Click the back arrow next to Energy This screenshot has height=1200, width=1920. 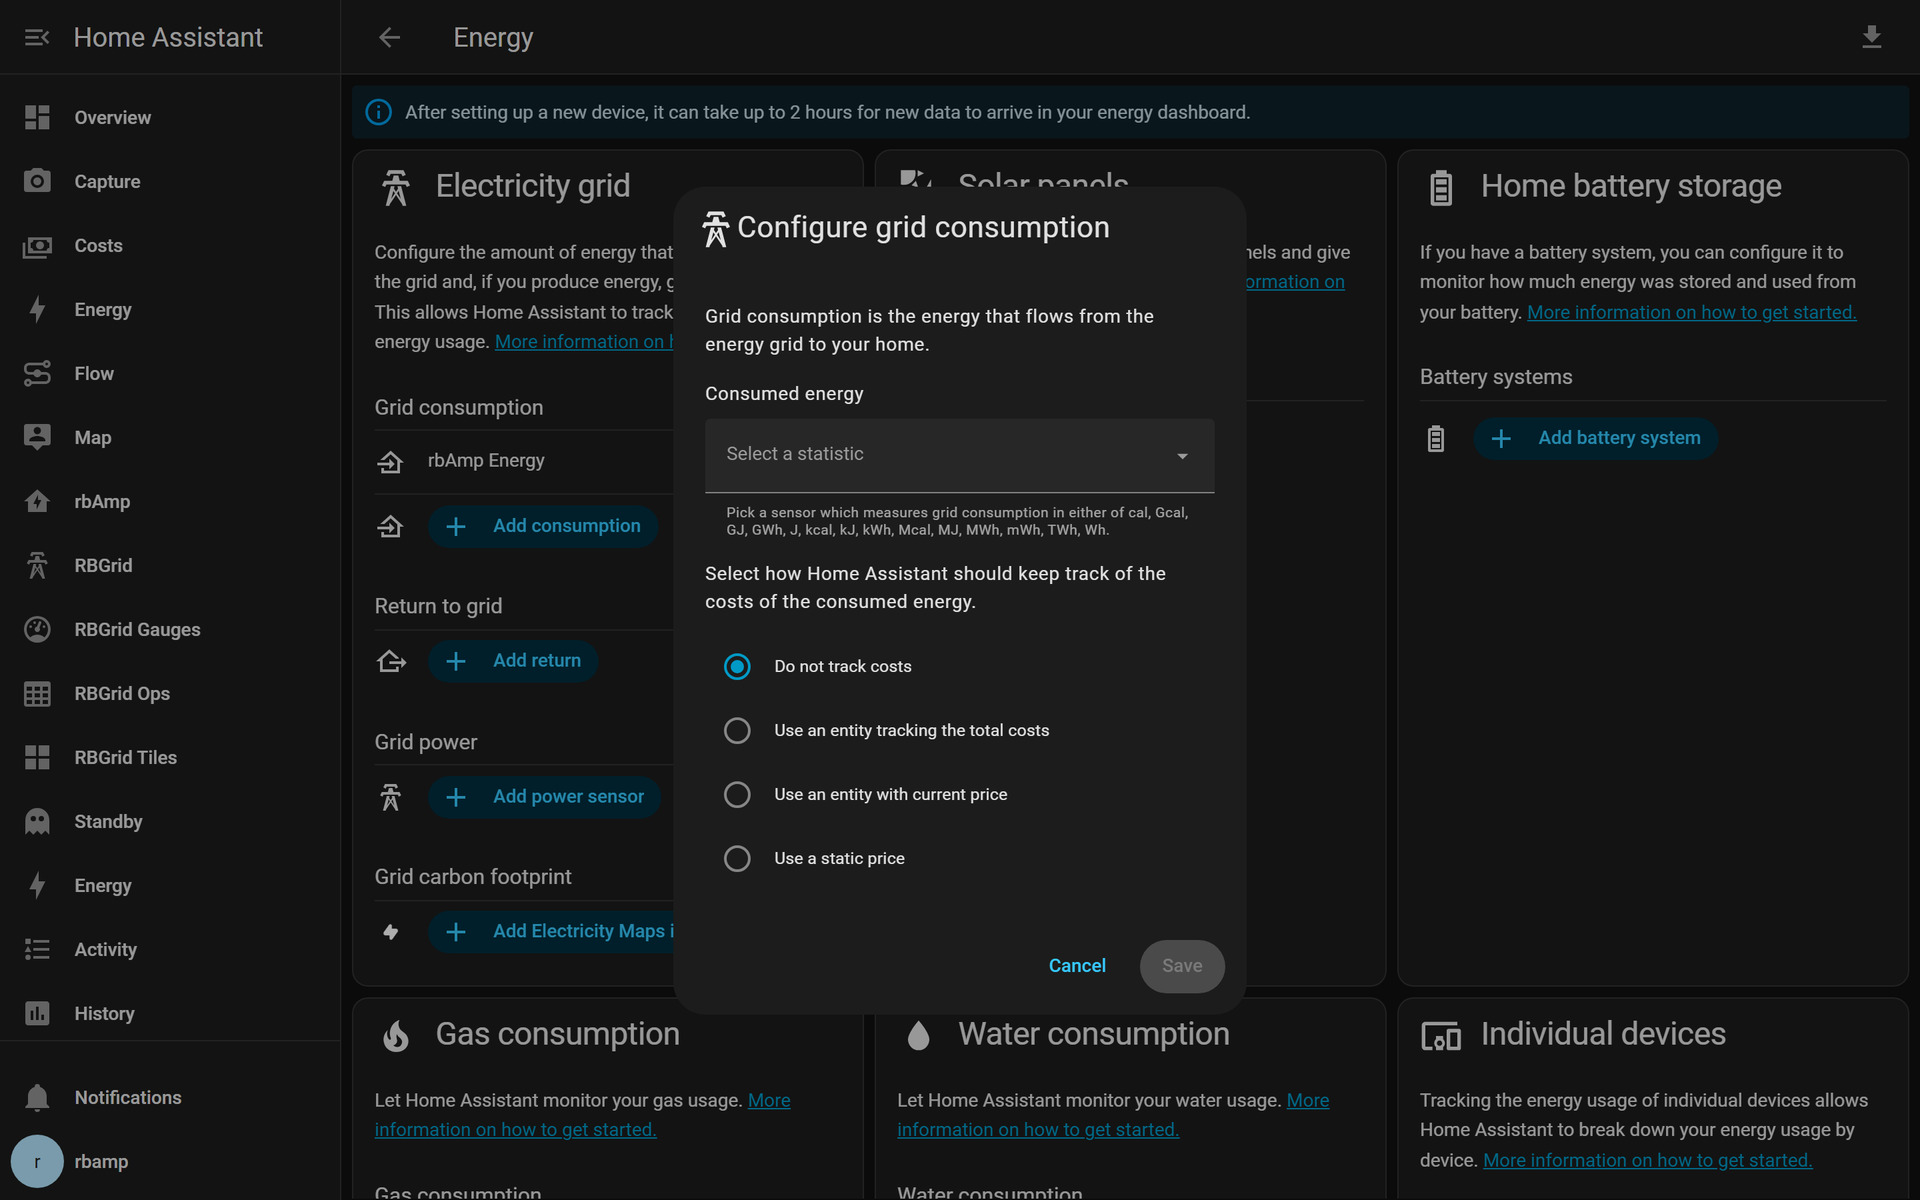pos(389,37)
